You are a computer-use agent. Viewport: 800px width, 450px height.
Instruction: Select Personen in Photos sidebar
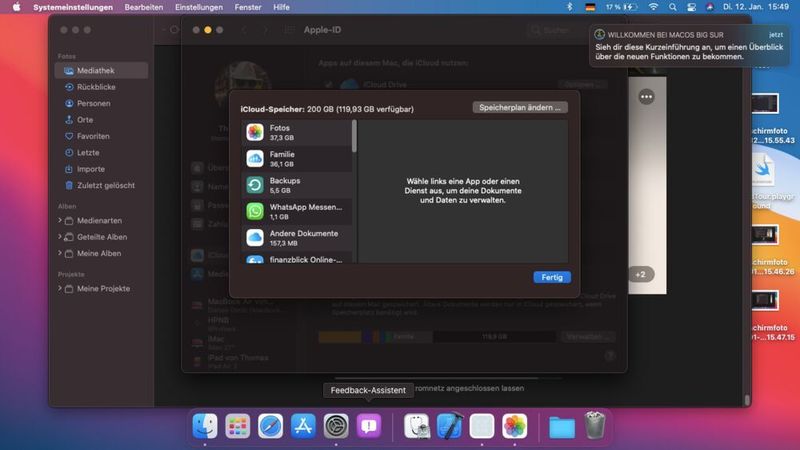point(102,103)
